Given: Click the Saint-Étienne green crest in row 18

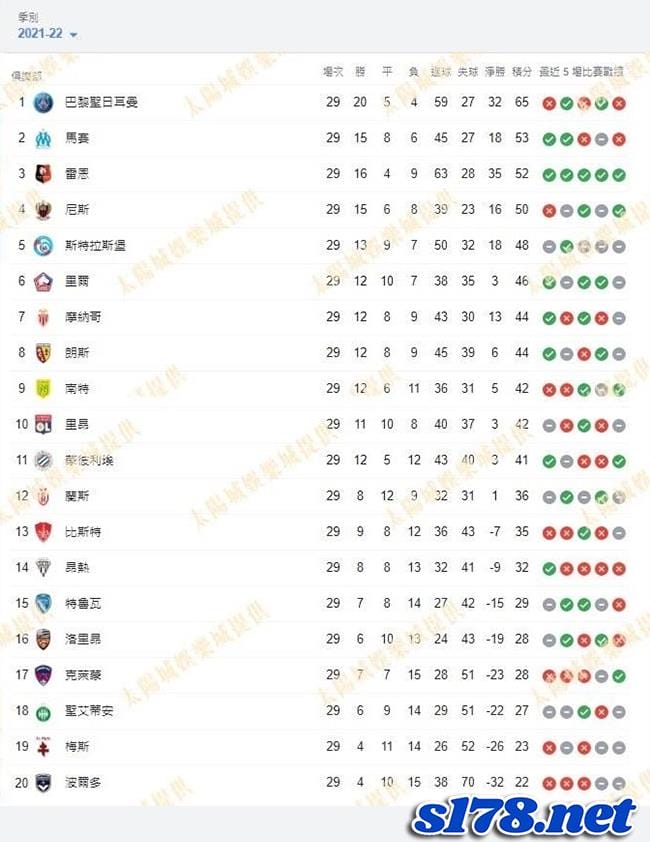Looking at the screenshot, I should pyautogui.click(x=43, y=712).
